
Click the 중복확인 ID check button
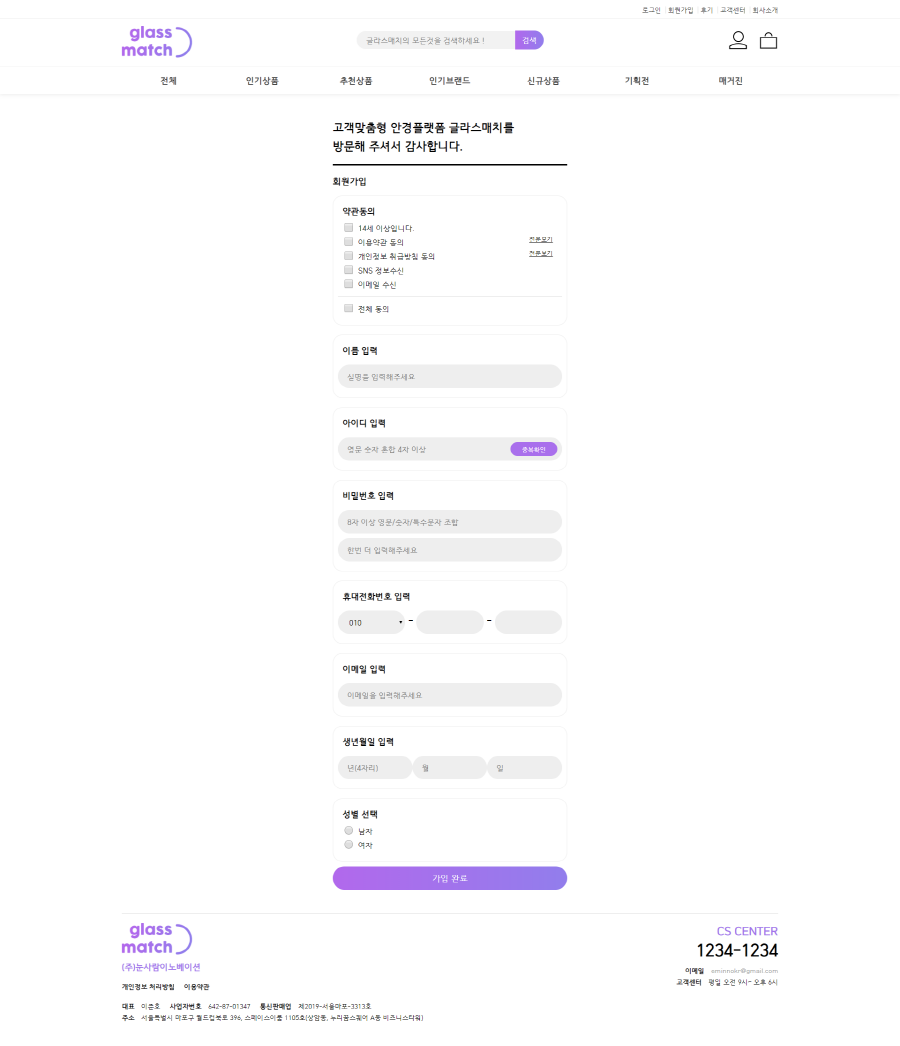533,449
